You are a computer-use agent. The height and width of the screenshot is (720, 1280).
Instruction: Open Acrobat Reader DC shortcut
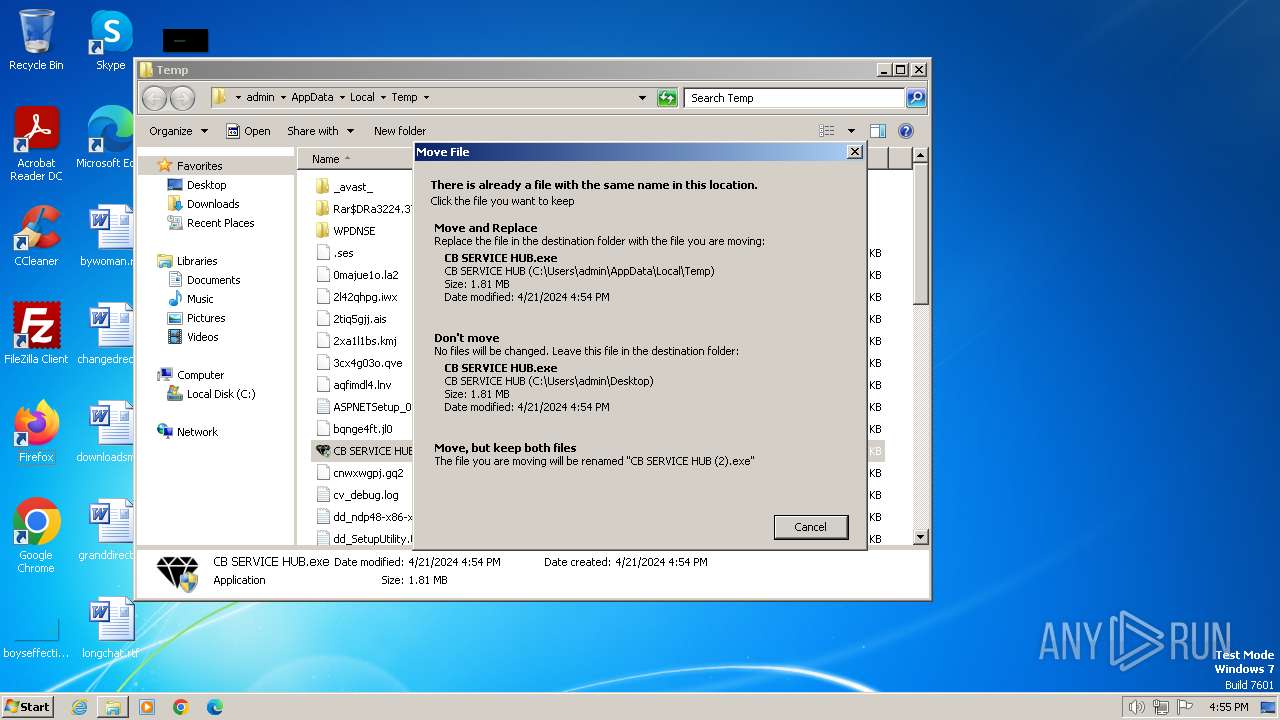coord(36,144)
